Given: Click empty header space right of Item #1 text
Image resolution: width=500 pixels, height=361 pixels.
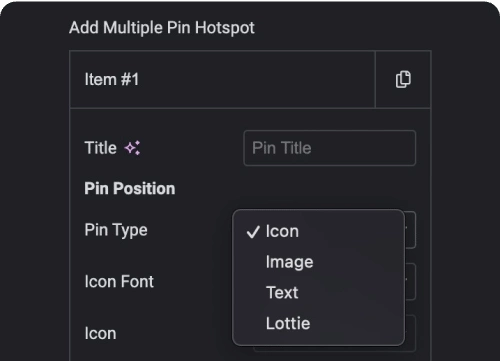Looking at the screenshot, I should point(257,79).
